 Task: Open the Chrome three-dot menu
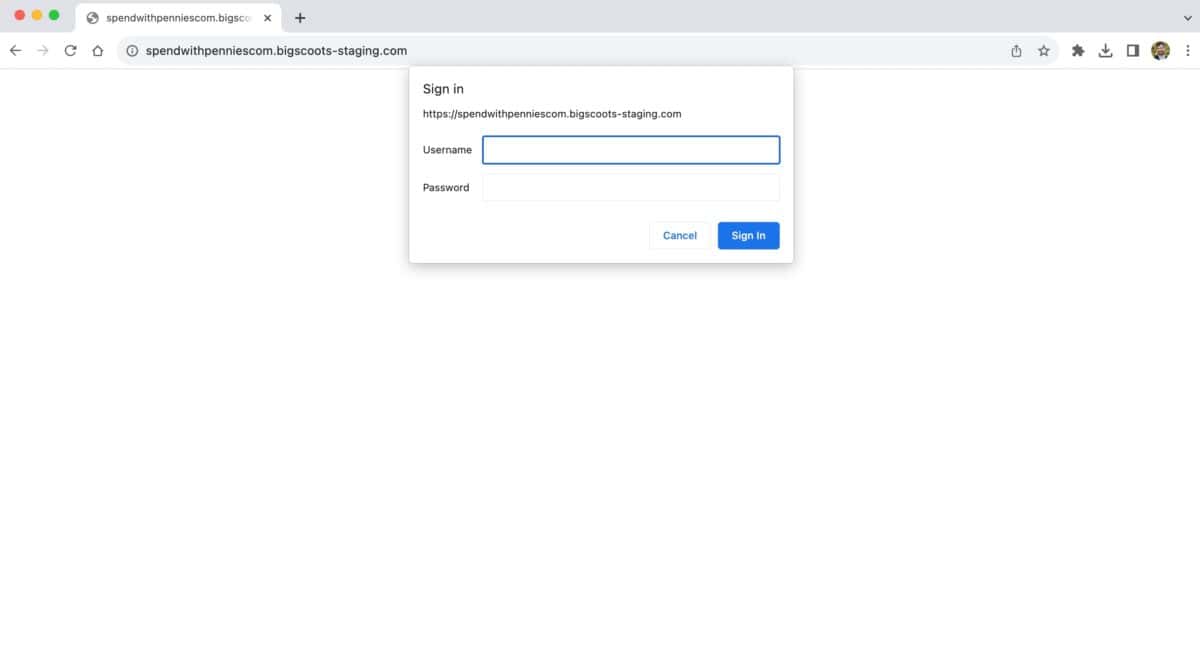coord(1186,51)
